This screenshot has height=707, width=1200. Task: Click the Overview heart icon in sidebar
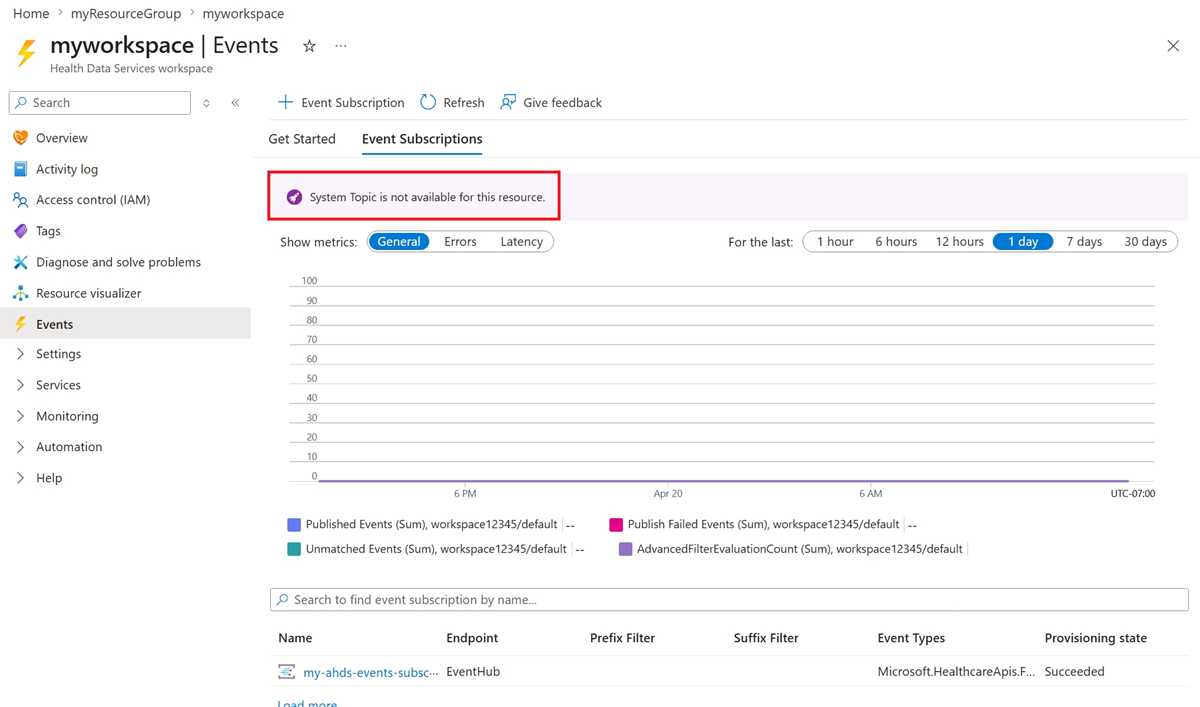click(20, 138)
